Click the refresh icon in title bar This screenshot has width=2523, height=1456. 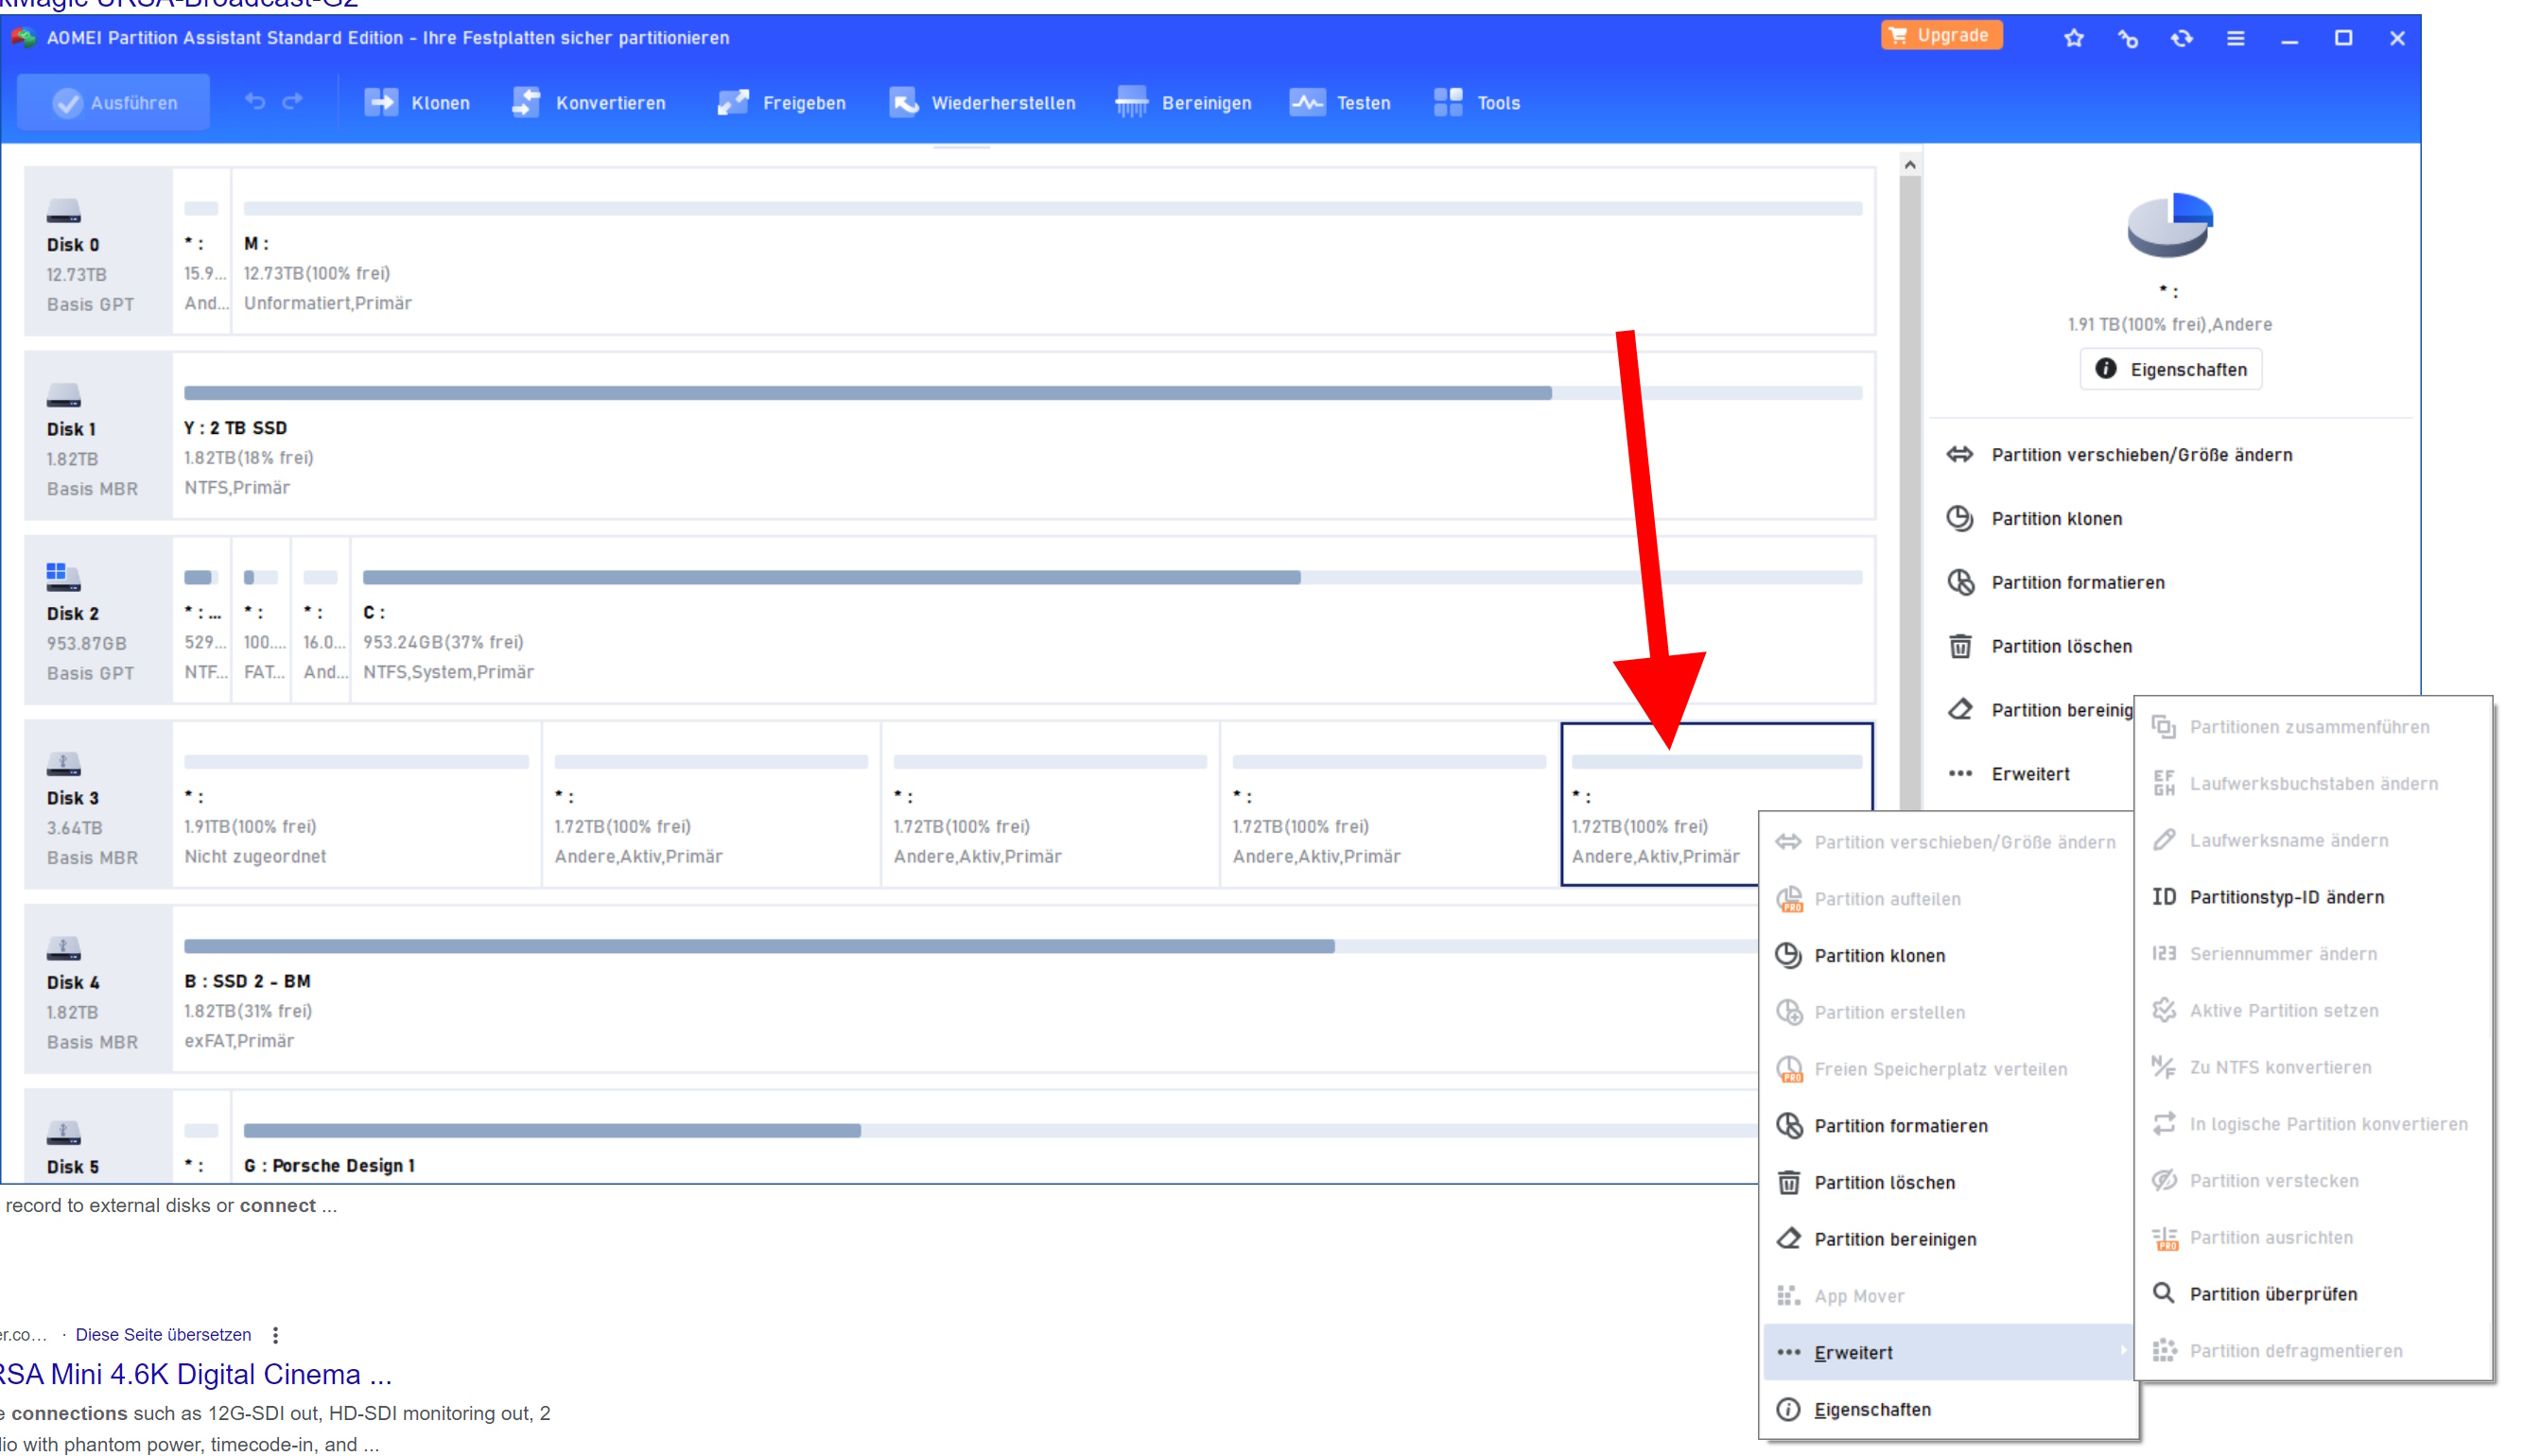point(2181,38)
